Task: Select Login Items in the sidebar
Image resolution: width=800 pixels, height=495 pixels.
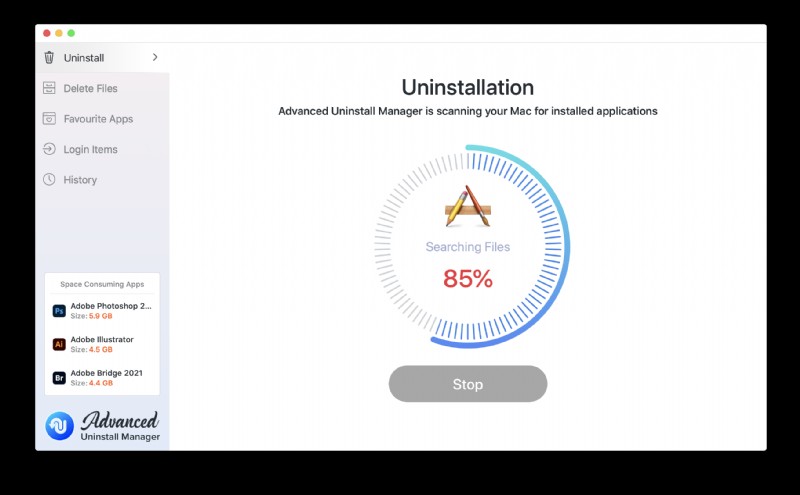Action: pos(91,149)
